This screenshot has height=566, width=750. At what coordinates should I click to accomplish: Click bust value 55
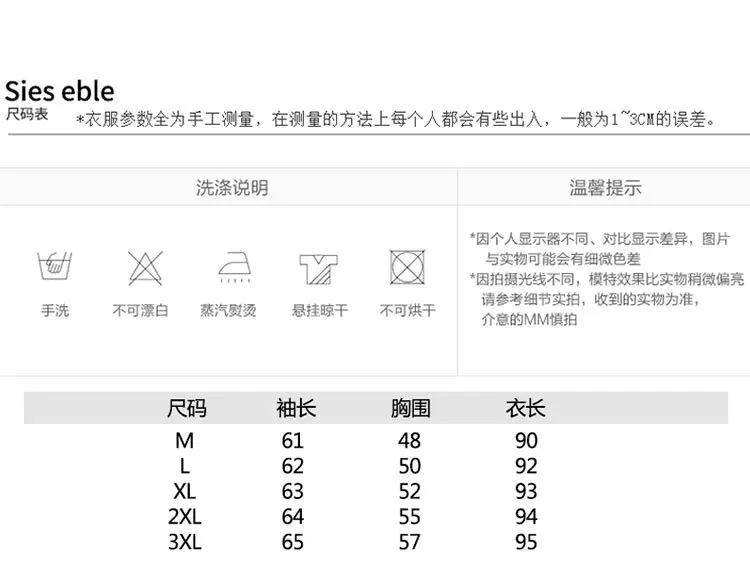409,517
